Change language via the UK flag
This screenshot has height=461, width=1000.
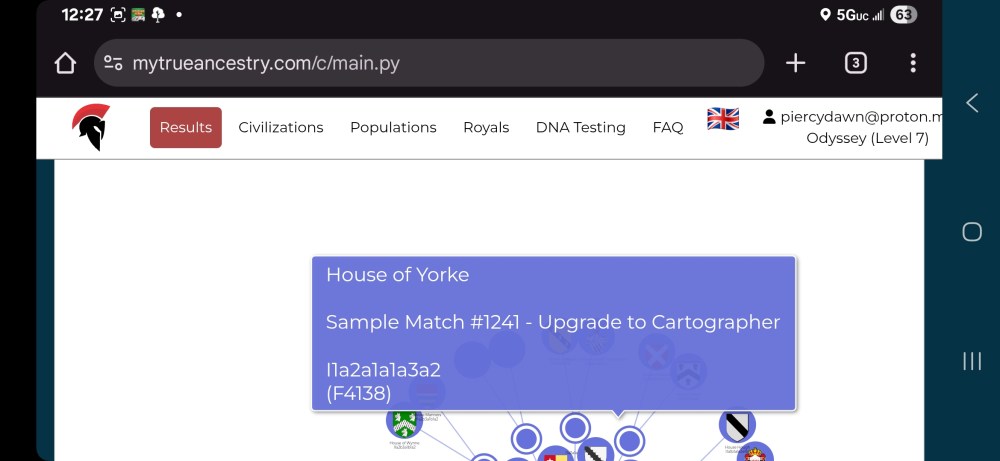point(723,119)
